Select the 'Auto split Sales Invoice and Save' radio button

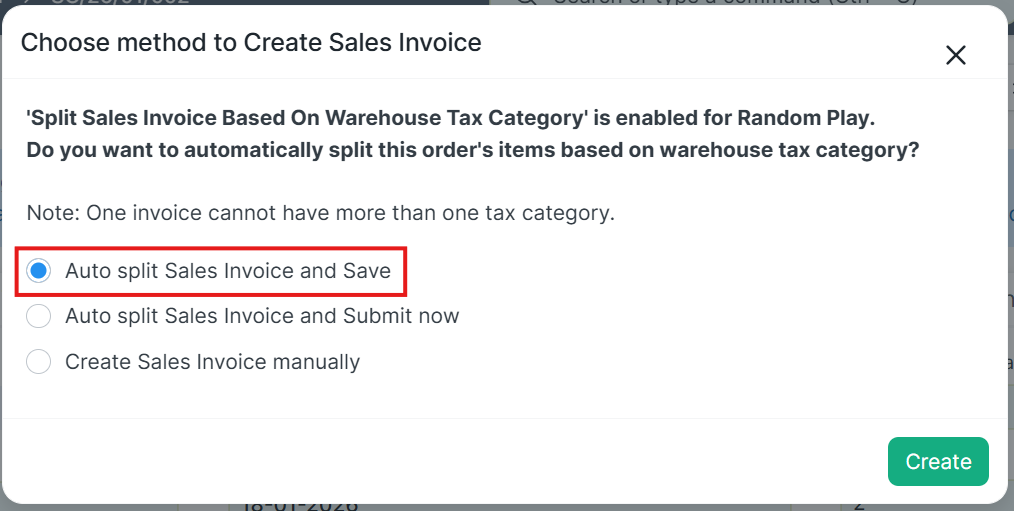(39, 271)
